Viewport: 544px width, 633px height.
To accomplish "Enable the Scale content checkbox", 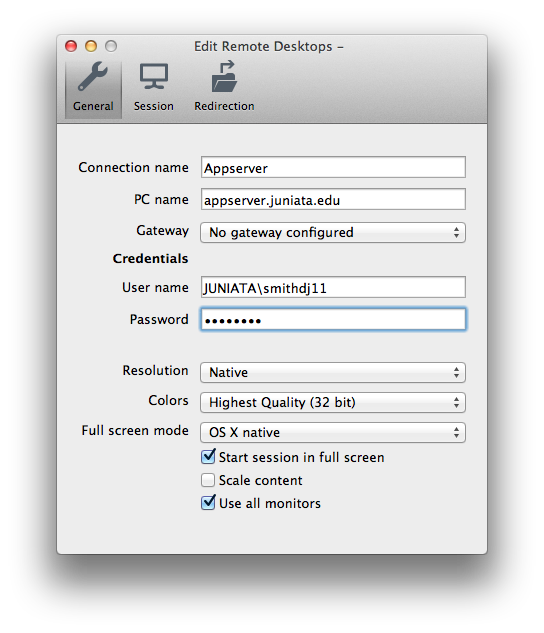I will click(208, 480).
